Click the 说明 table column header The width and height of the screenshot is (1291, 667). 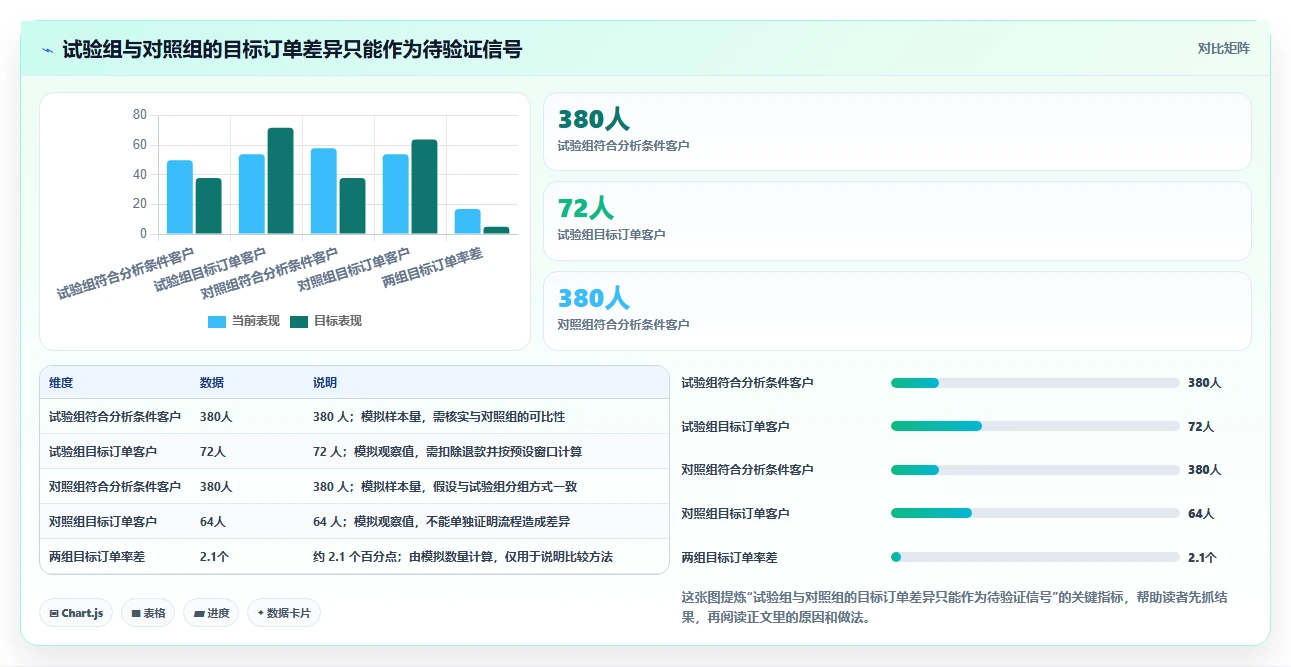point(325,383)
